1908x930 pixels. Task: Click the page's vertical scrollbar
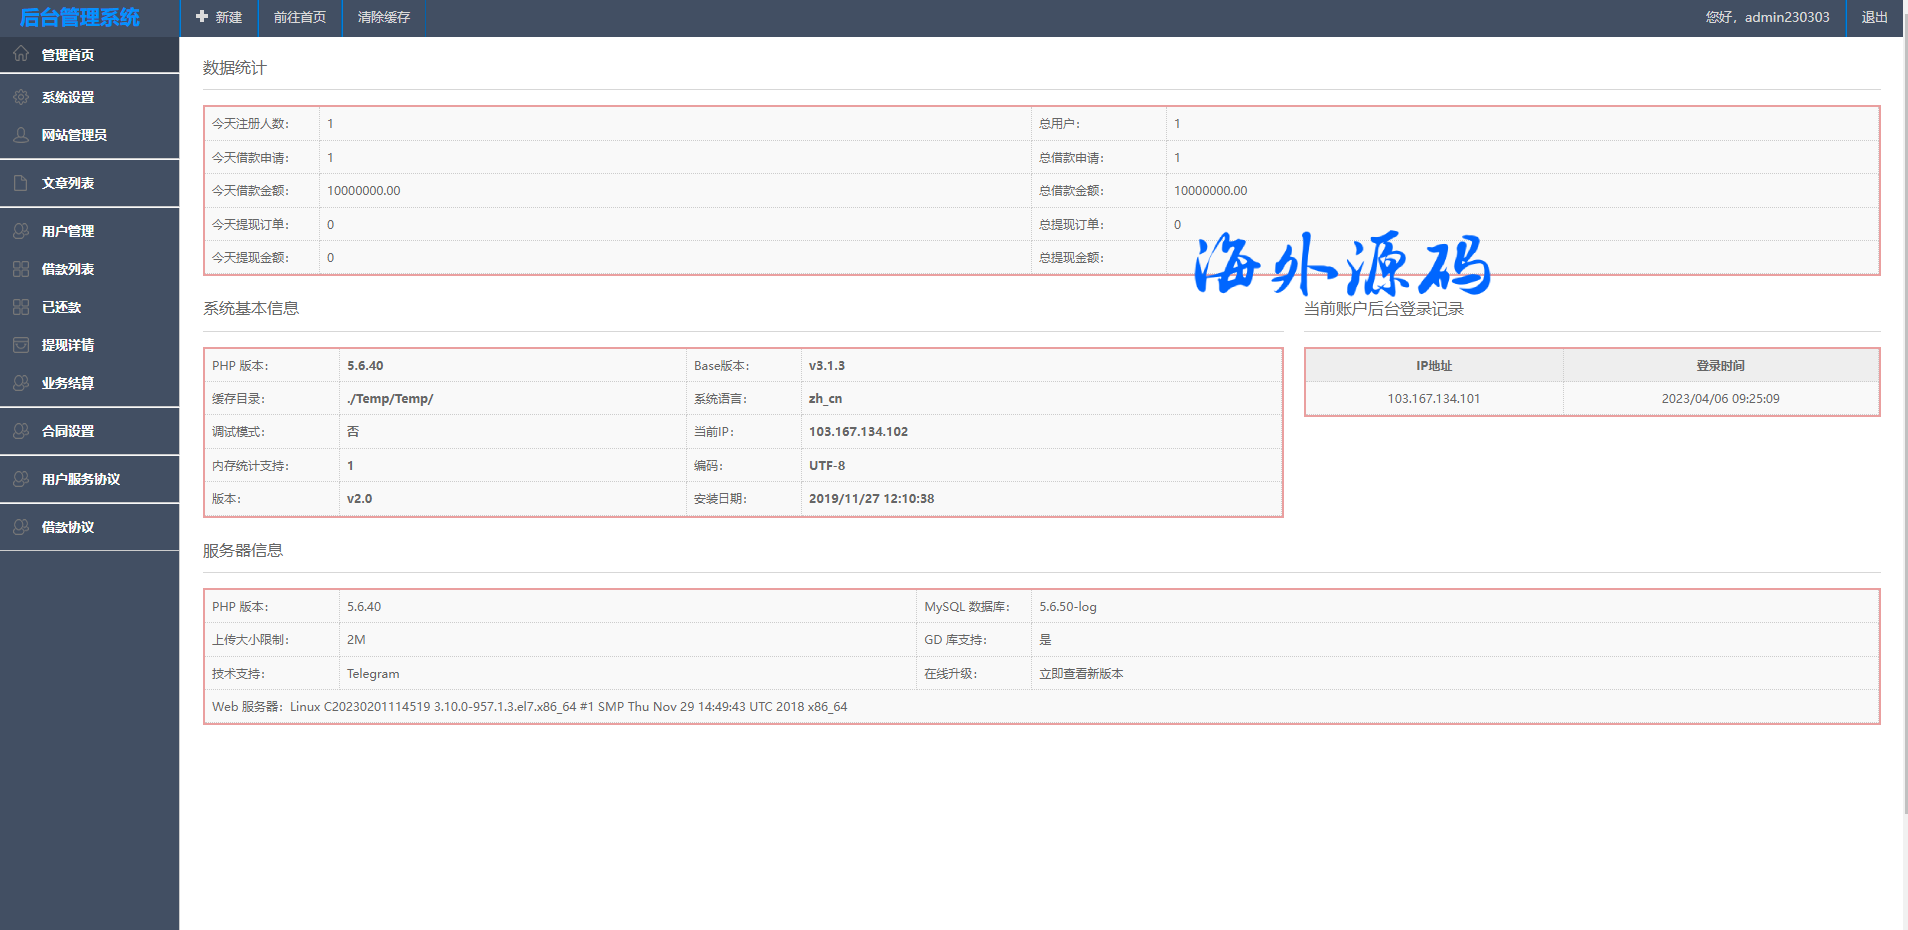click(x=1904, y=400)
